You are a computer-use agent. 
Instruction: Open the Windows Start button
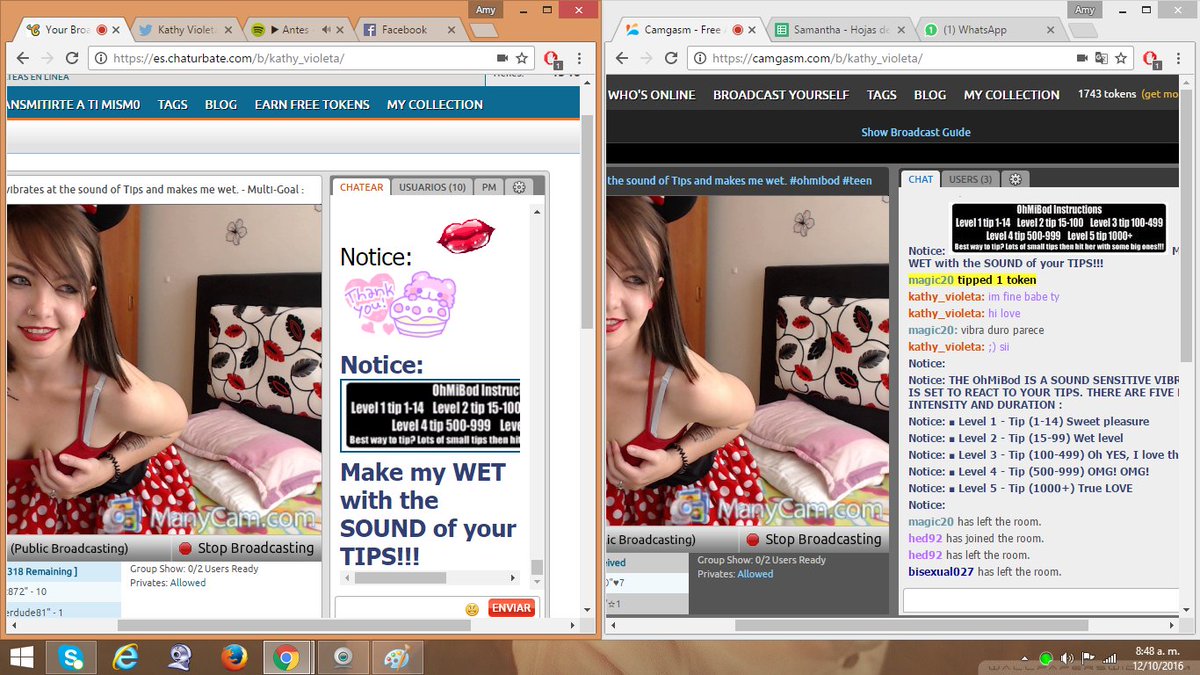(21, 657)
